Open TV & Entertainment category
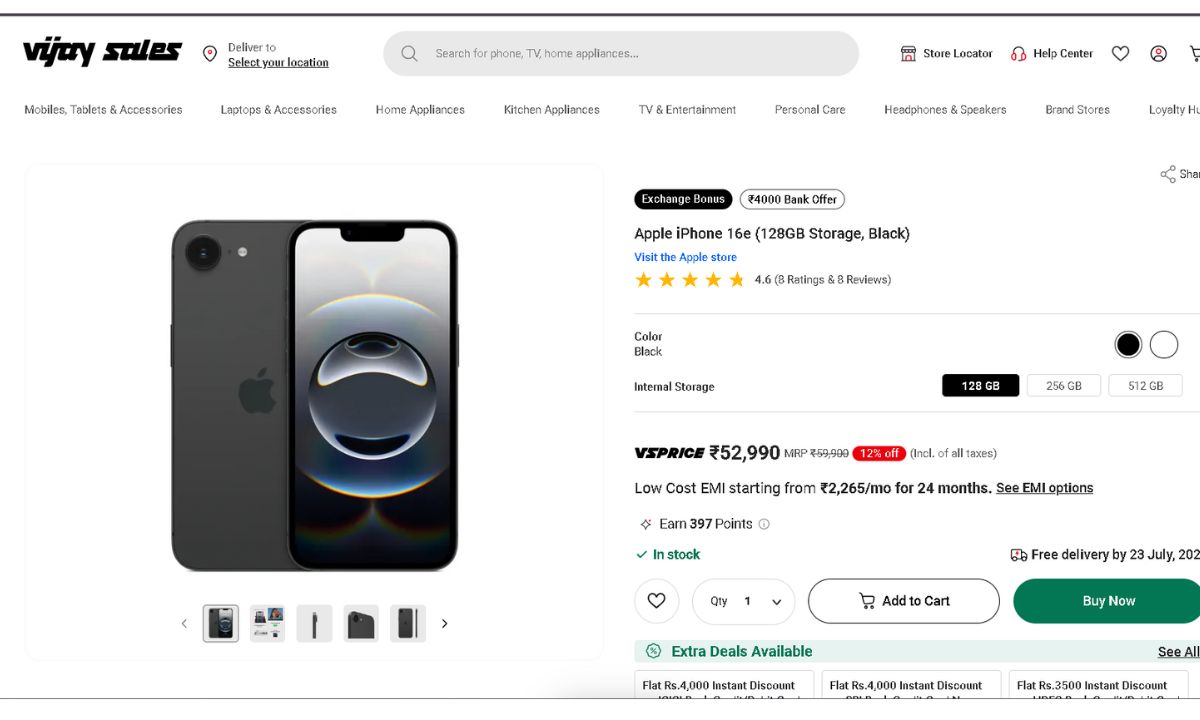This screenshot has height=720, width=1200. [687, 110]
